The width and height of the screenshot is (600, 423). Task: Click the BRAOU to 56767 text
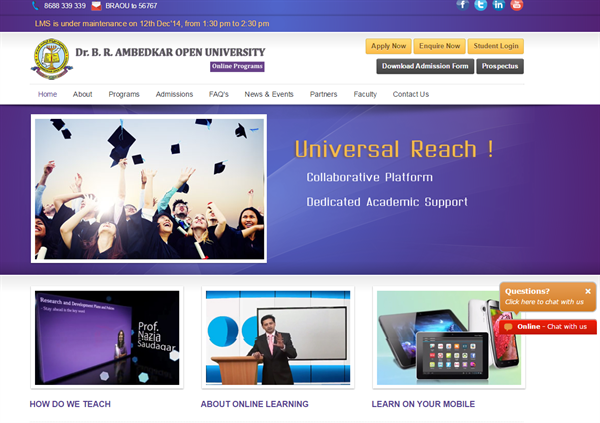pos(131,6)
